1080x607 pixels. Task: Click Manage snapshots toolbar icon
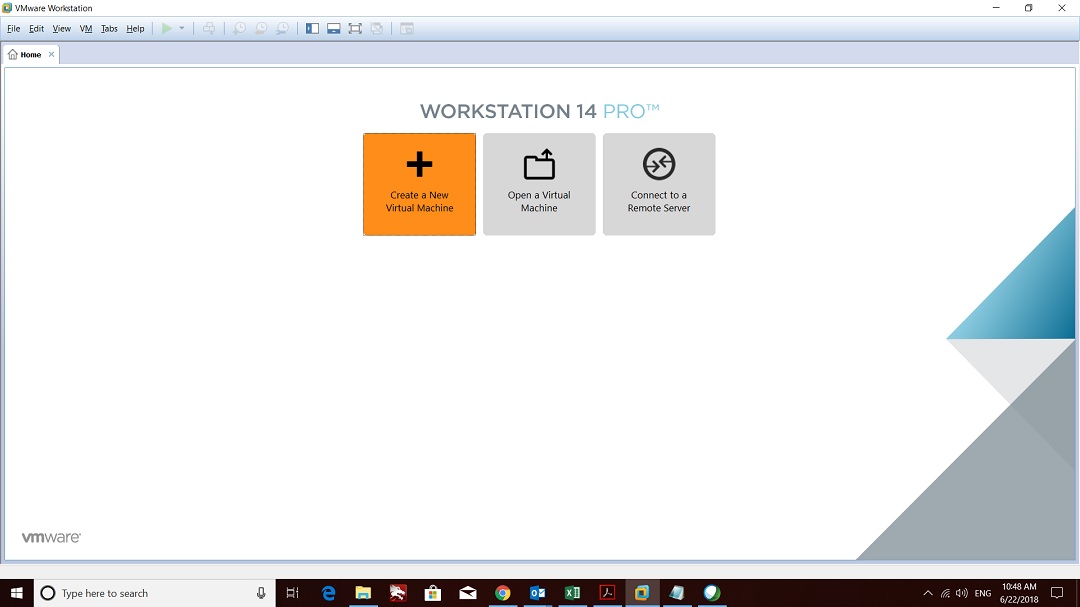pos(282,28)
